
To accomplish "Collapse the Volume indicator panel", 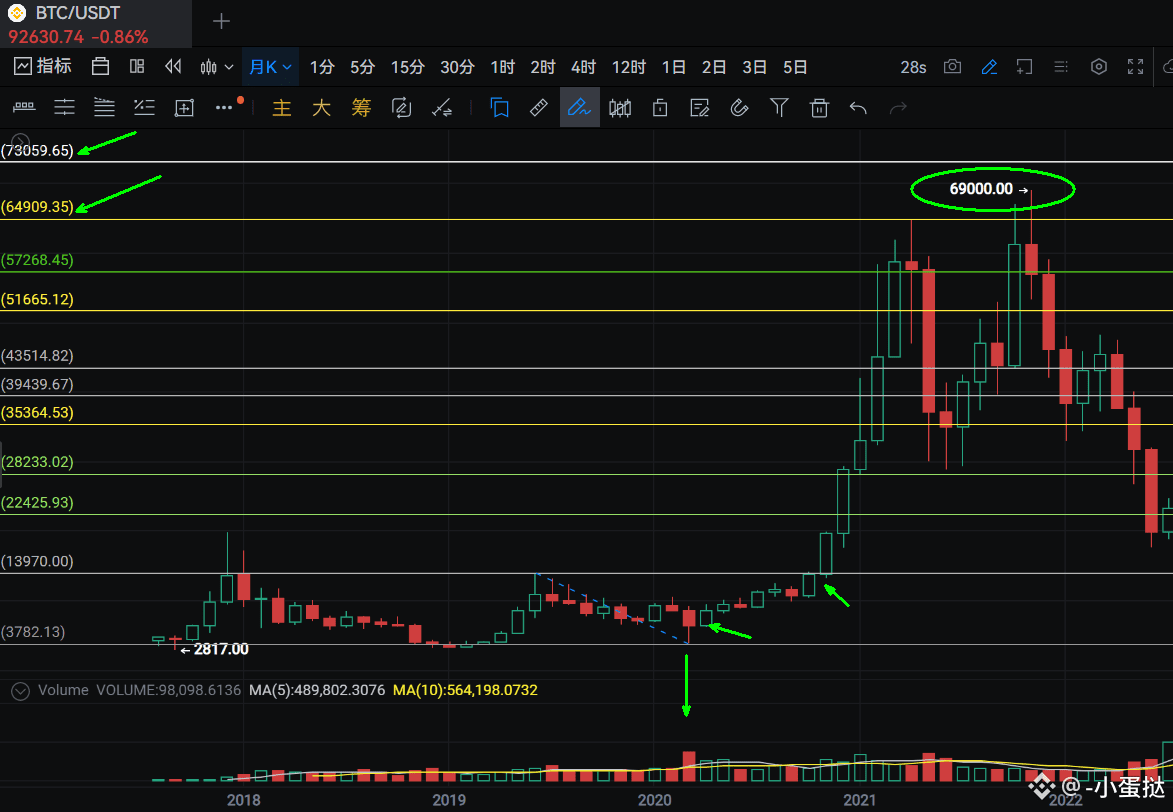I will 20,690.
